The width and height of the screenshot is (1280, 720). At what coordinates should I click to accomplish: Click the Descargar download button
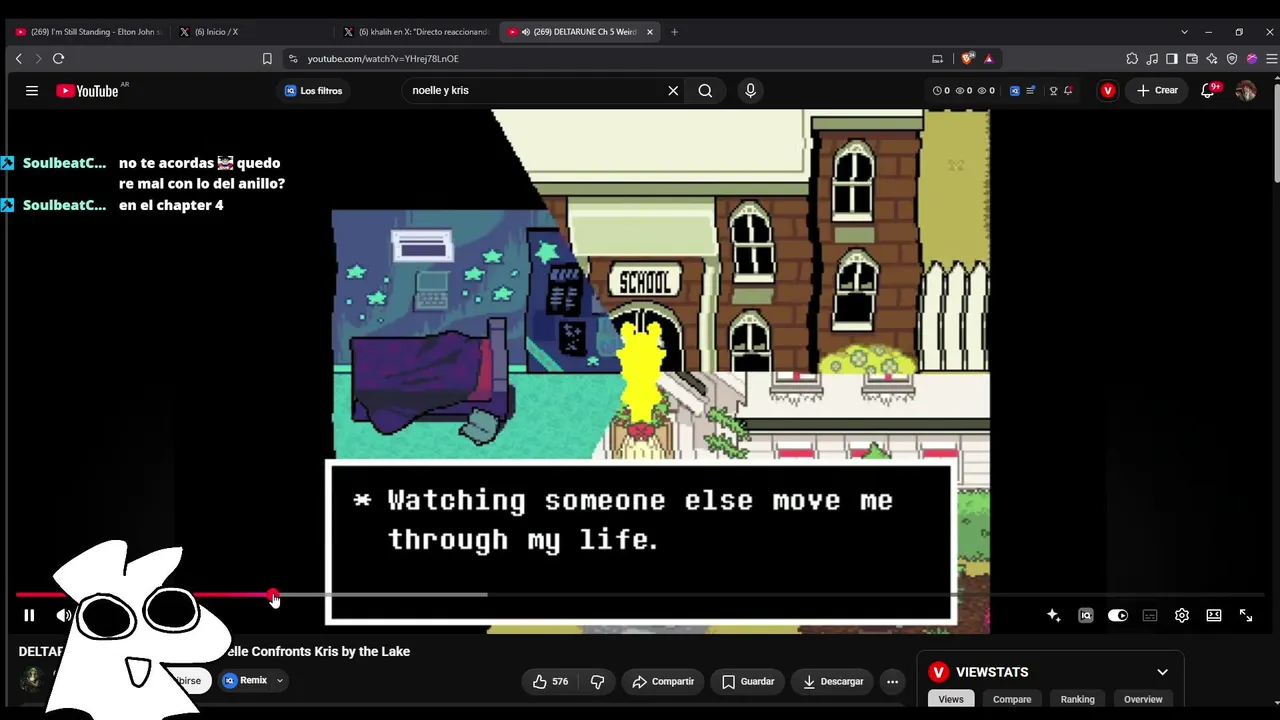(833, 681)
